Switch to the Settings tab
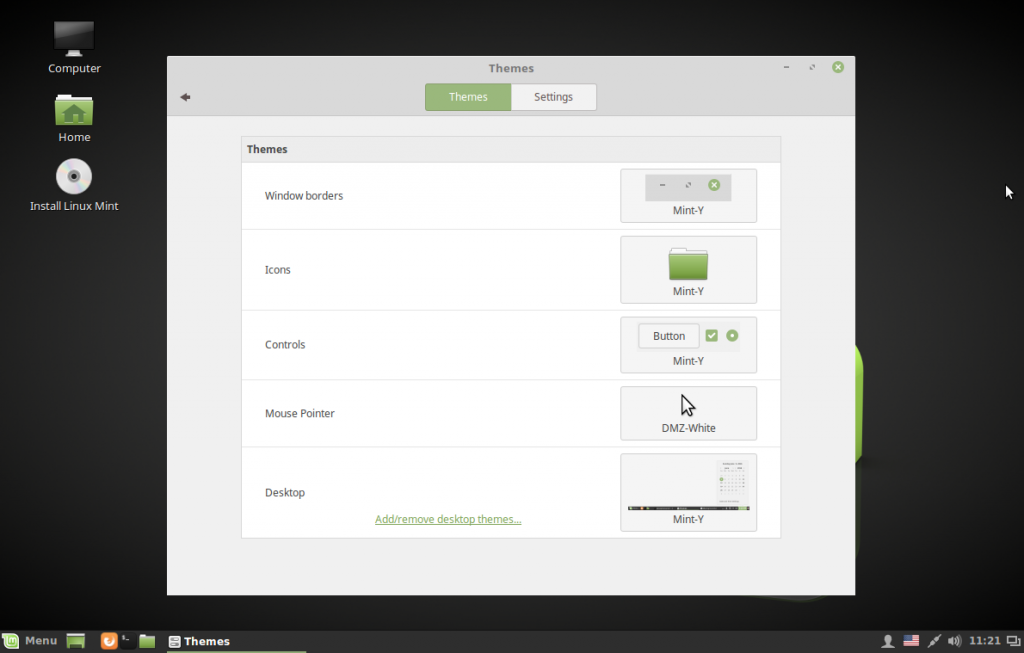The width and height of the screenshot is (1024, 653). pos(553,97)
